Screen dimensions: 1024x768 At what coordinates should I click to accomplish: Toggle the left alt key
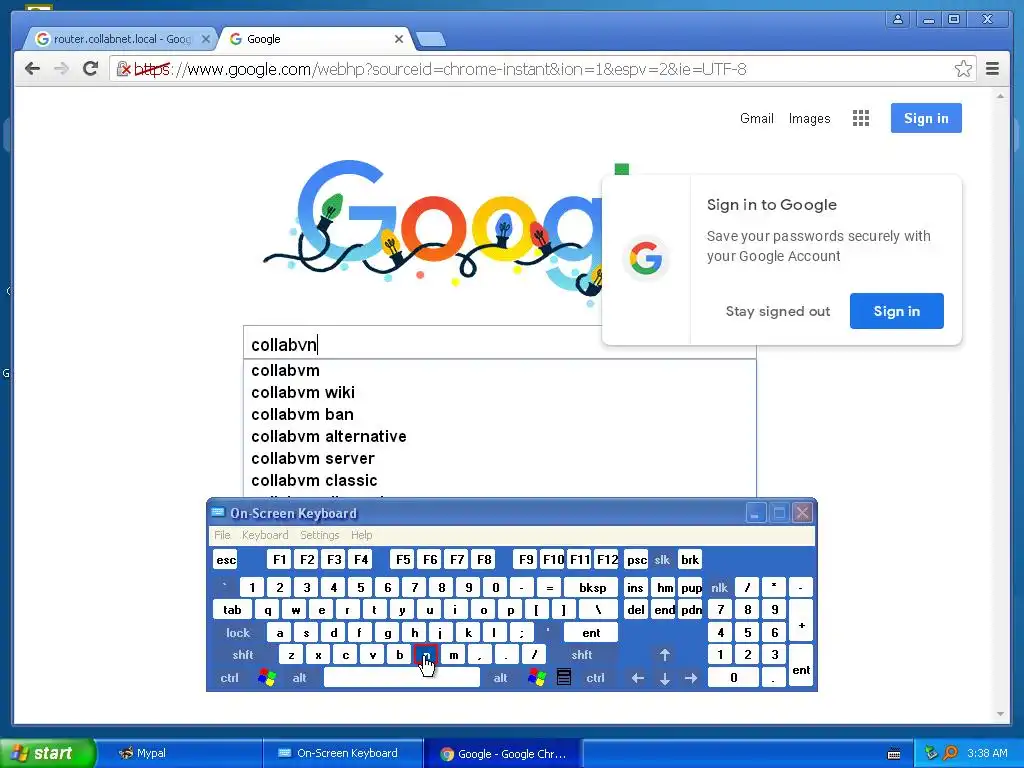coord(299,678)
